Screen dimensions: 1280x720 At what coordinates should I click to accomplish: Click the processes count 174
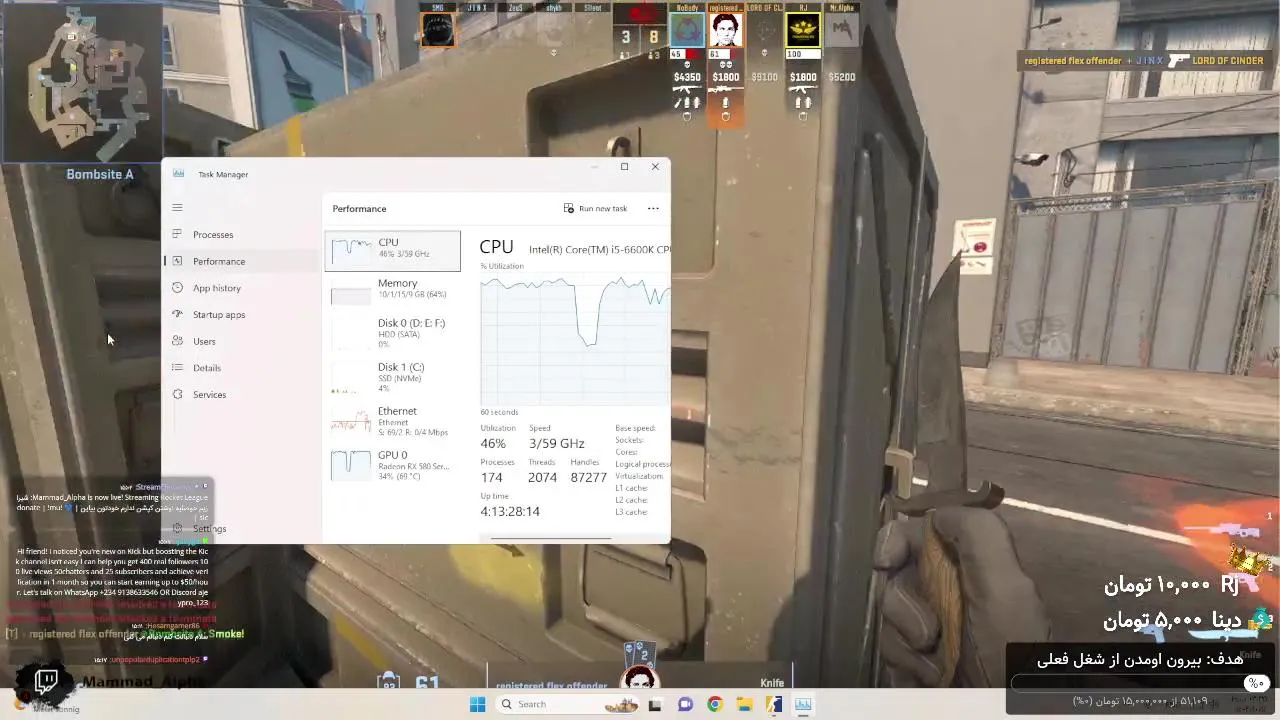[491, 477]
